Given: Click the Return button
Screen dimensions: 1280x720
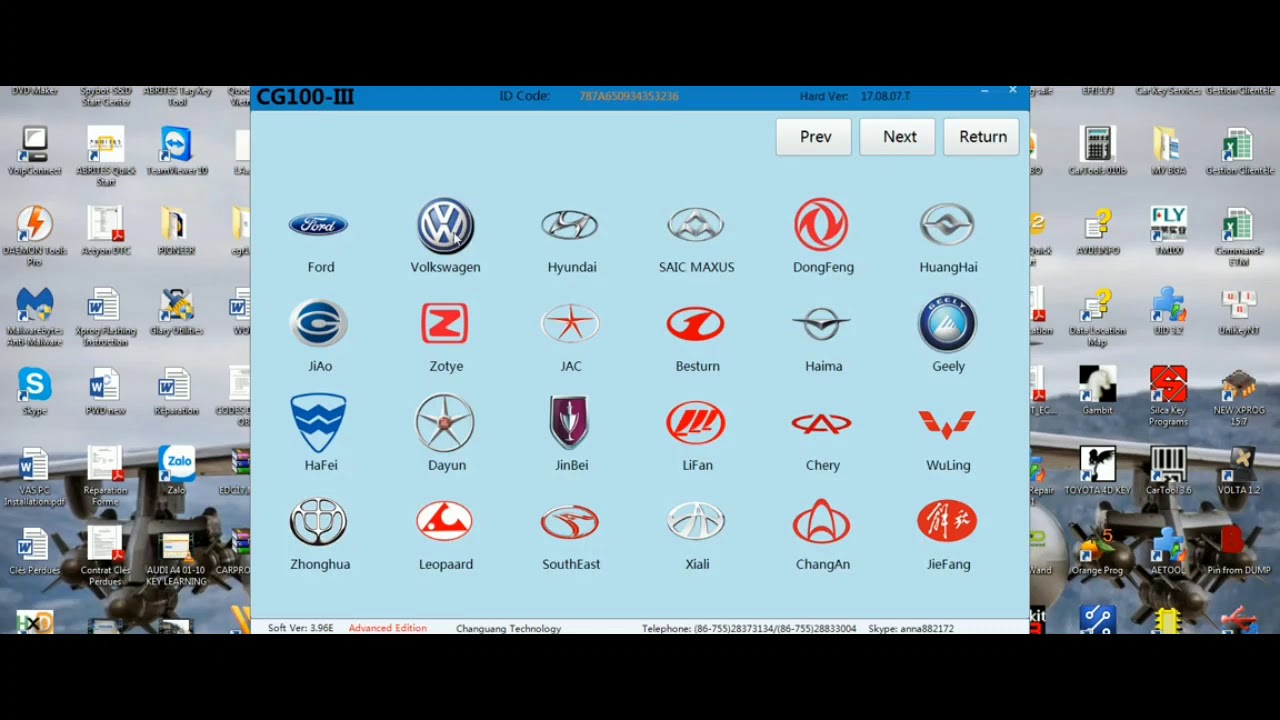Looking at the screenshot, I should coord(983,137).
